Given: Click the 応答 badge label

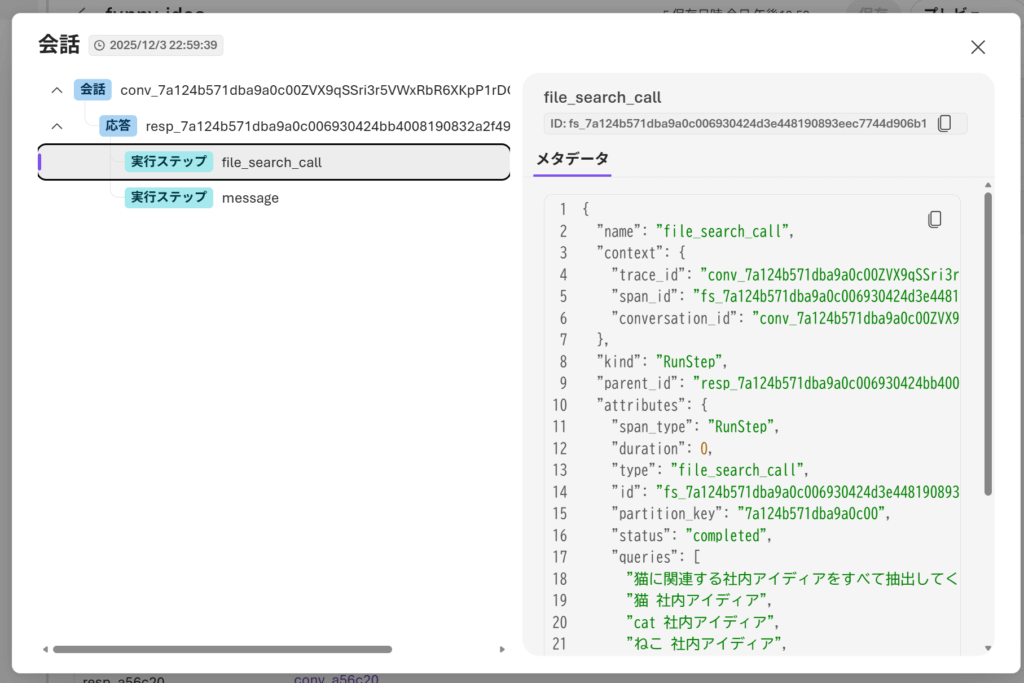Looking at the screenshot, I should coord(118,126).
